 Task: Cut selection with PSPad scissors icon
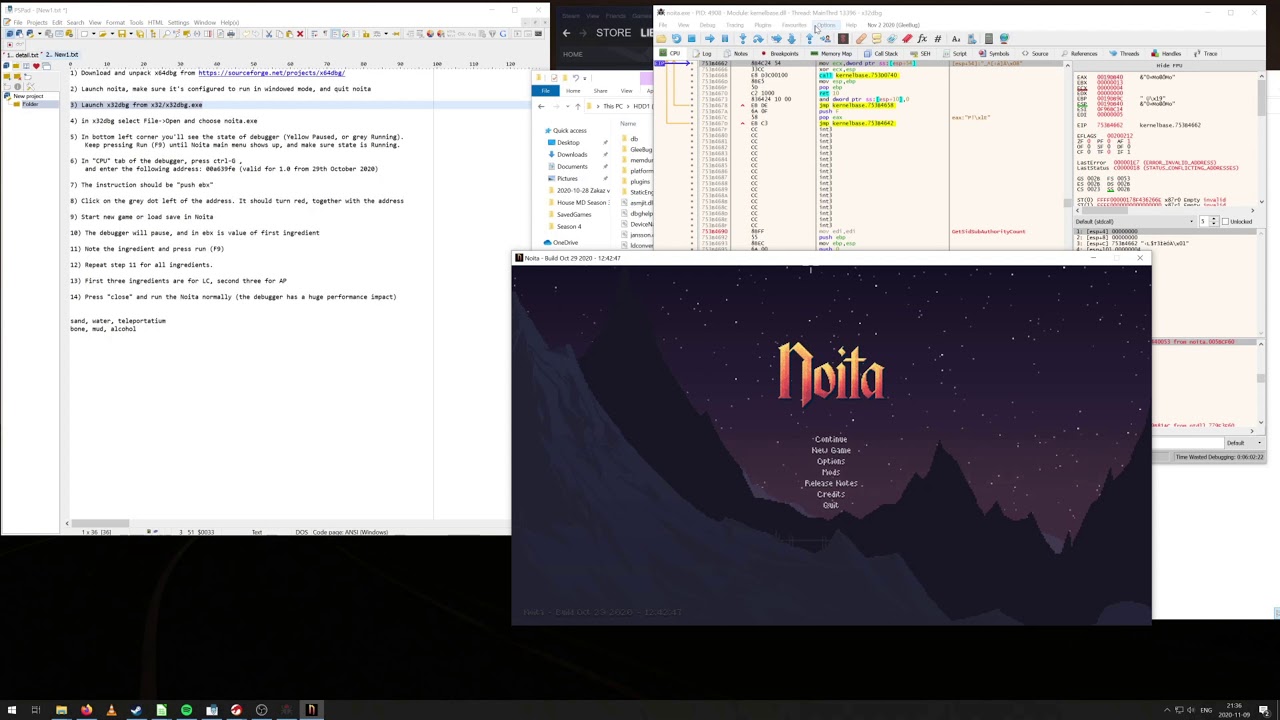tap(269, 34)
